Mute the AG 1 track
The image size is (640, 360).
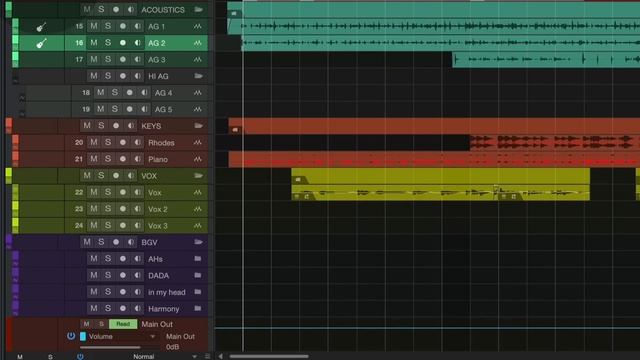click(x=94, y=26)
